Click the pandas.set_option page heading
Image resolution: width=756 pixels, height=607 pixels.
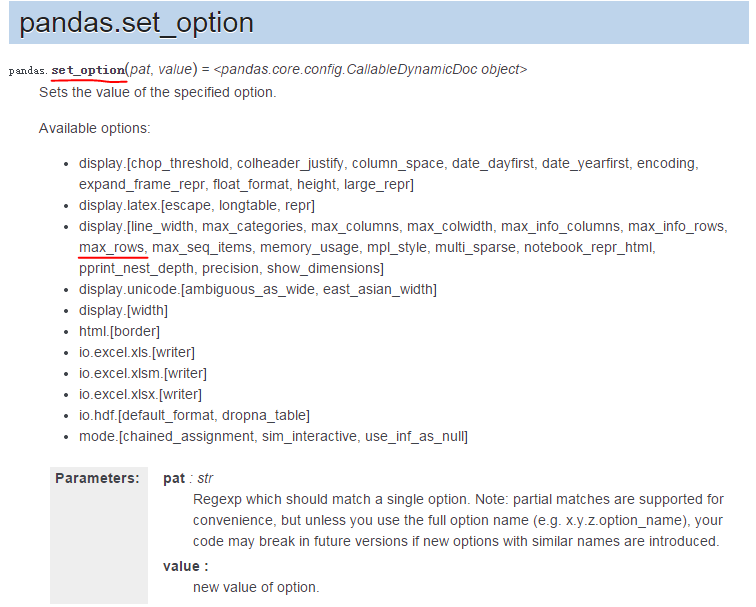coord(136,23)
